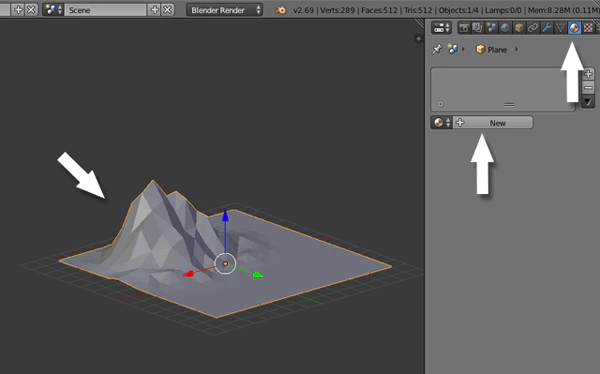
Task: Click the v2.69 version text
Action: [303, 10]
